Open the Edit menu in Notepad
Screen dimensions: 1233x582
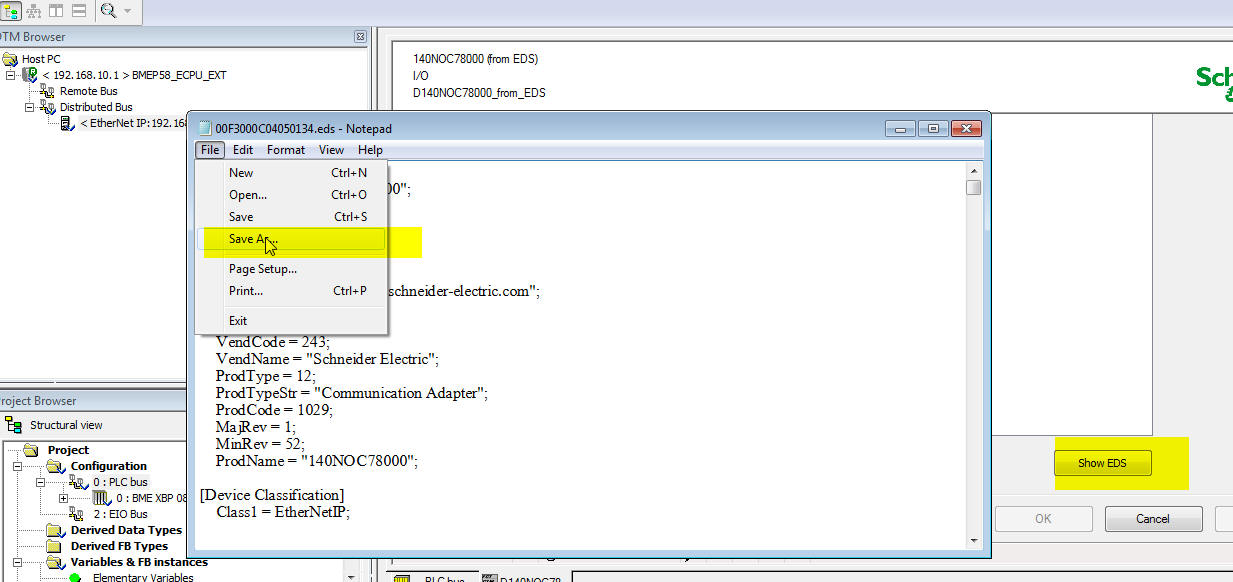pyautogui.click(x=243, y=150)
